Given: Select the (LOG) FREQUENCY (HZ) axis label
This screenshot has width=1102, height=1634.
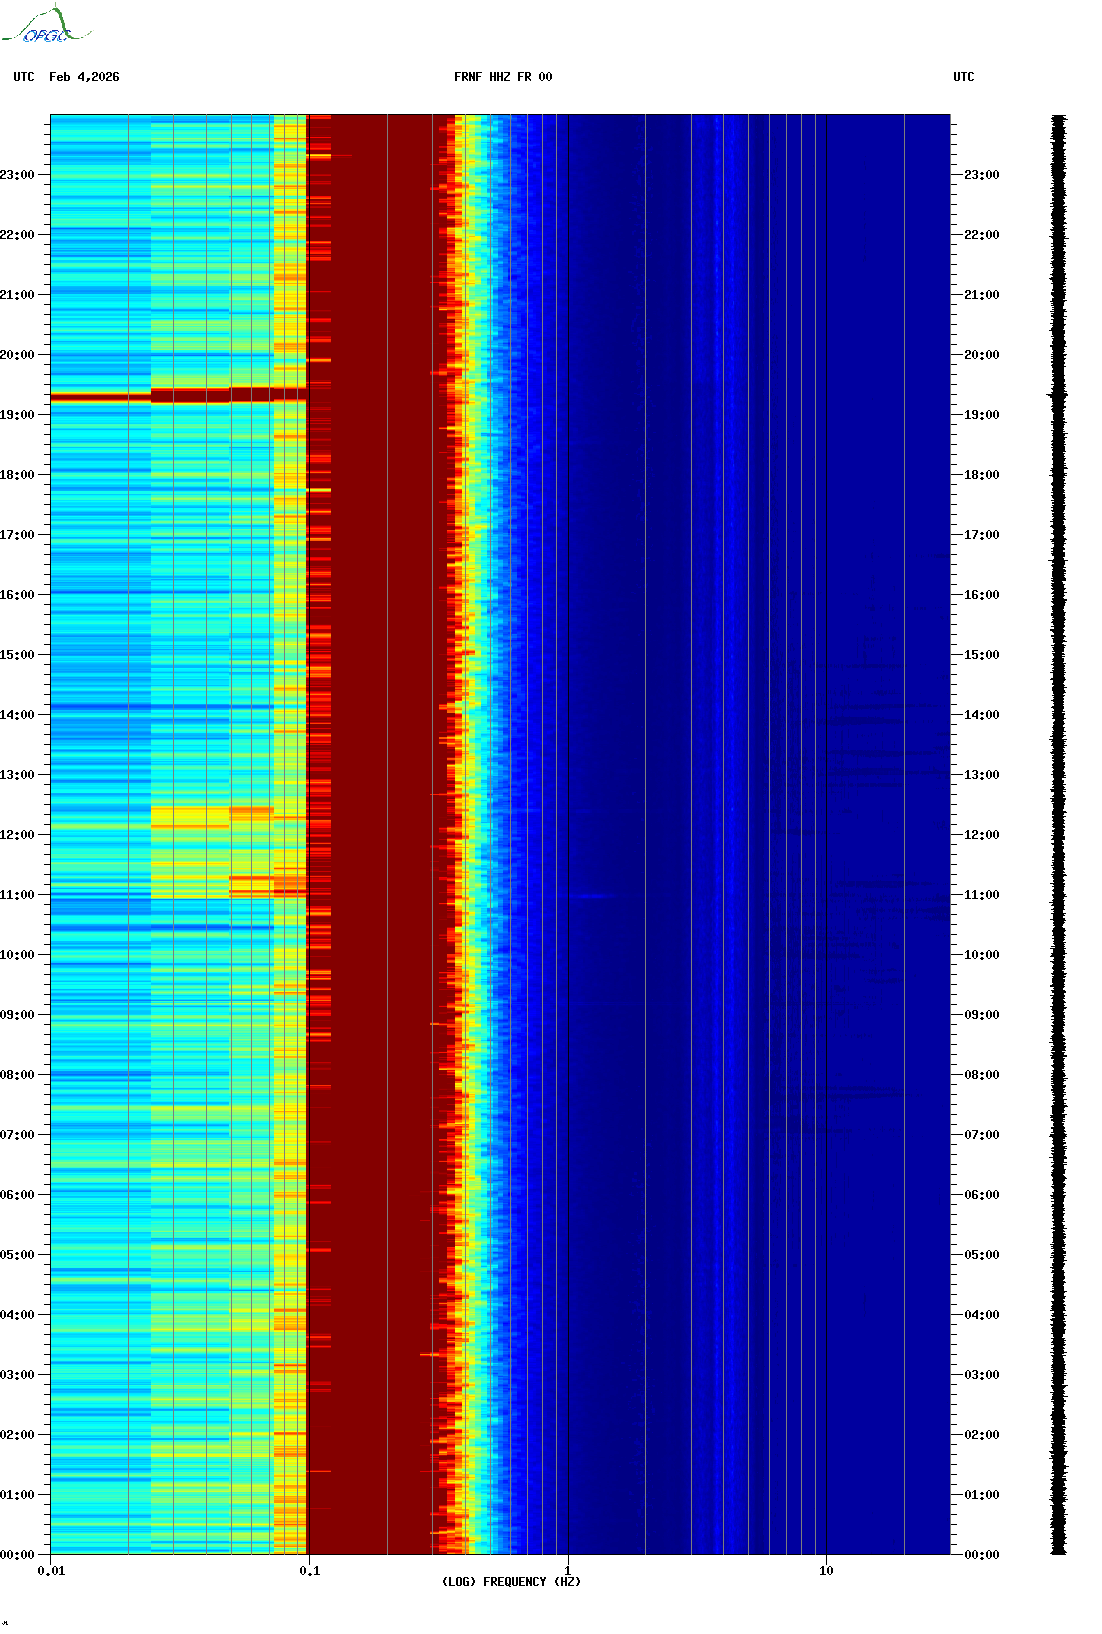Looking at the screenshot, I should point(510,1581).
